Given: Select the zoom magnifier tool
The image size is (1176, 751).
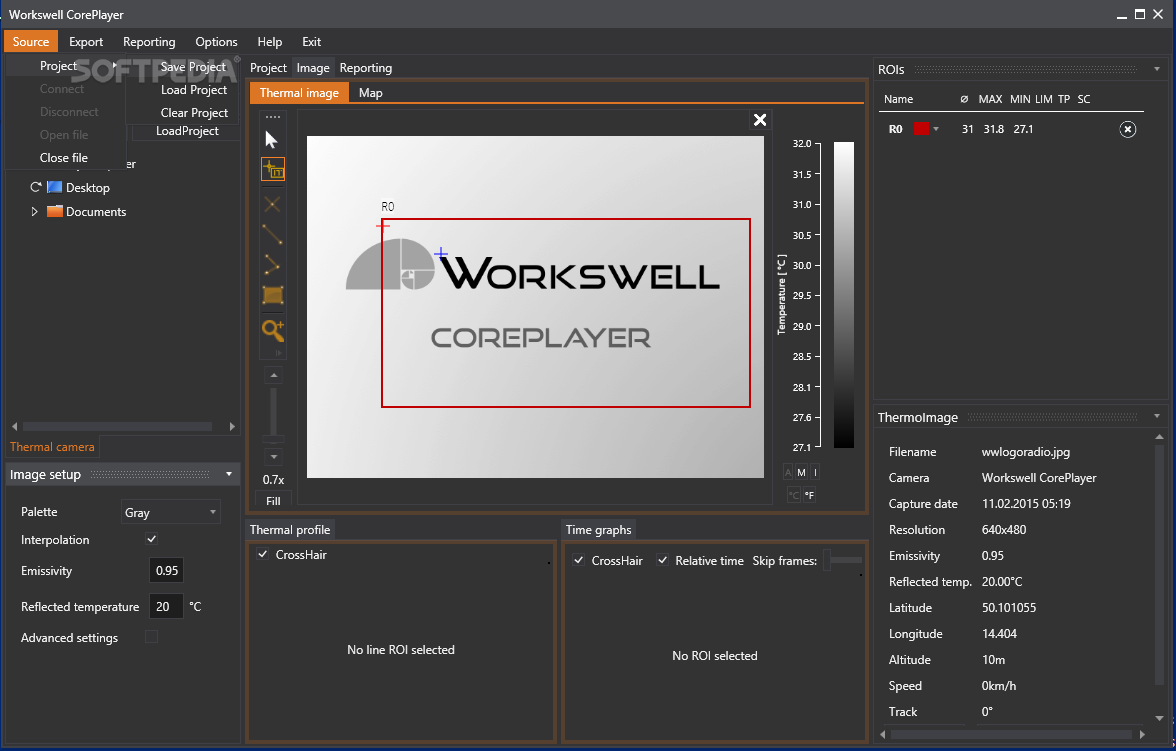Looking at the screenshot, I should pos(273,329).
